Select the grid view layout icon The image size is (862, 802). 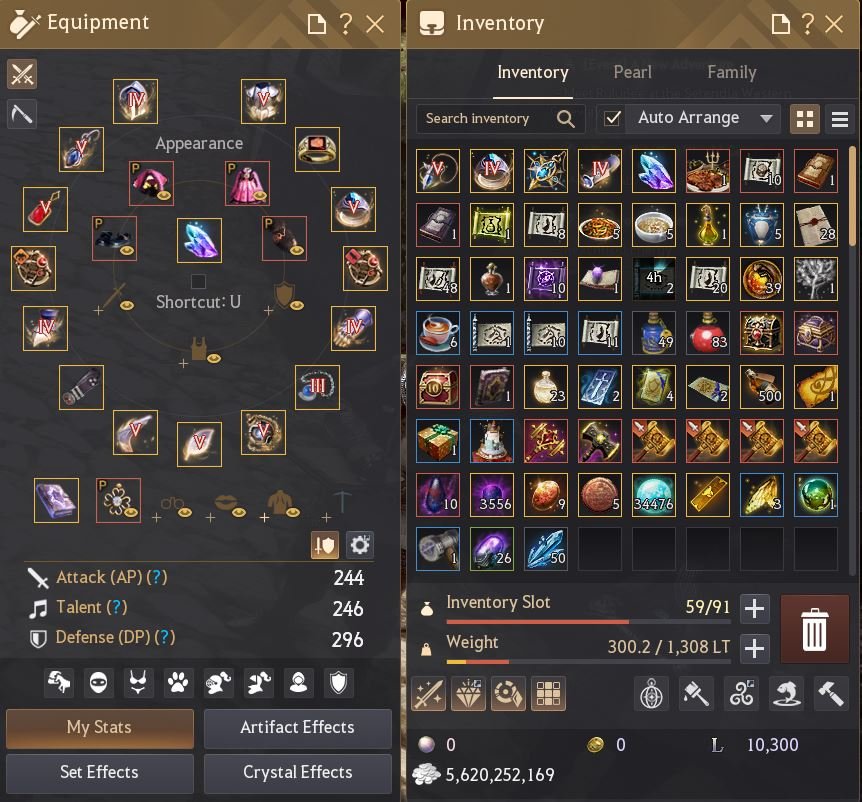click(x=805, y=119)
